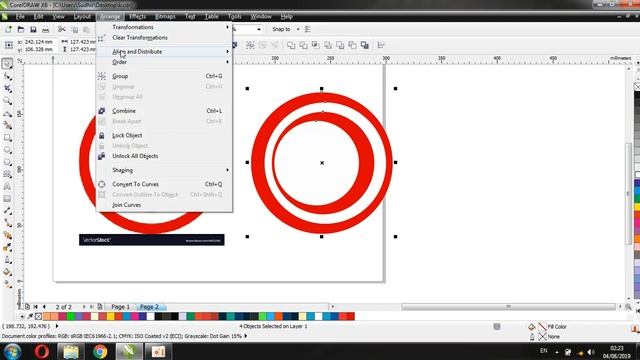Screen dimensions: 640x360
Task: Click the Cut scissors icon
Action: 62,29
